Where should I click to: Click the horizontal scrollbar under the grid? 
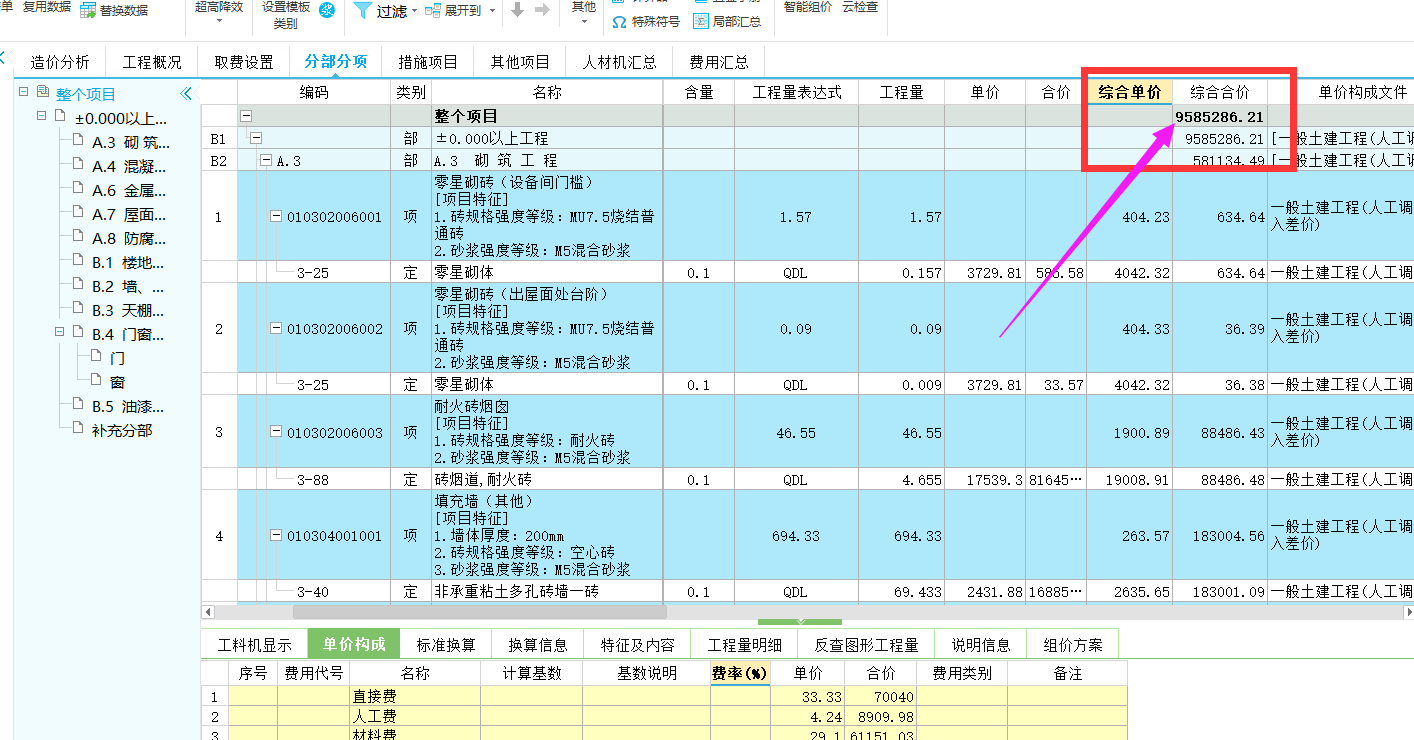tap(479, 611)
